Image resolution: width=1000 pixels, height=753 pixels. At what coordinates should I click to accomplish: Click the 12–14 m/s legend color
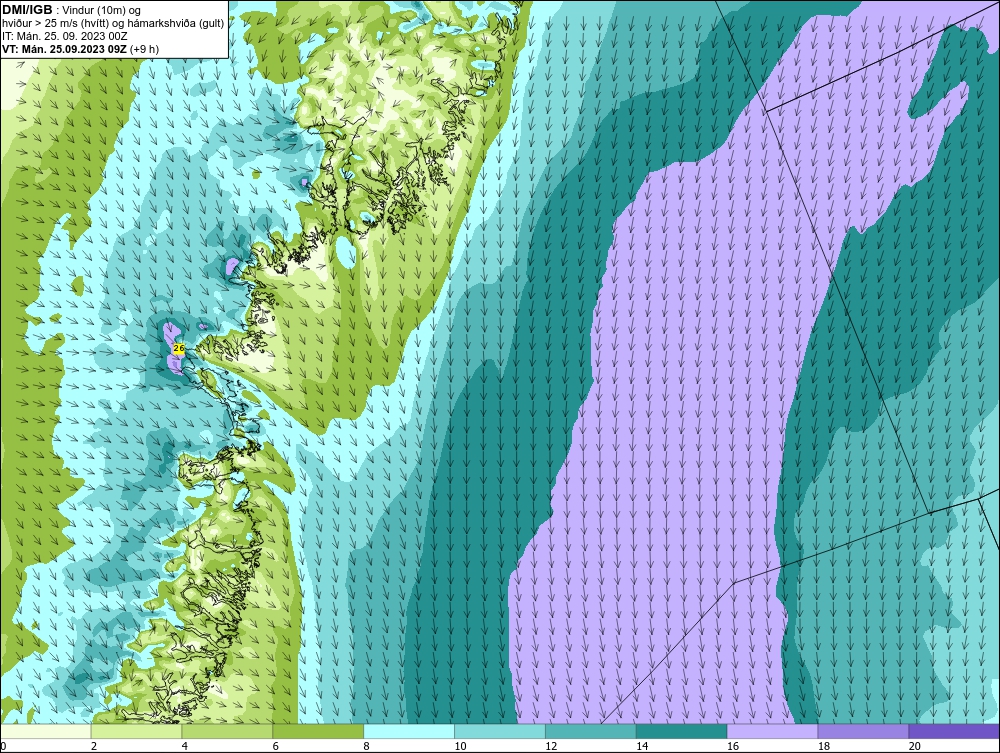pyautogui.click(x=591, y=731)
